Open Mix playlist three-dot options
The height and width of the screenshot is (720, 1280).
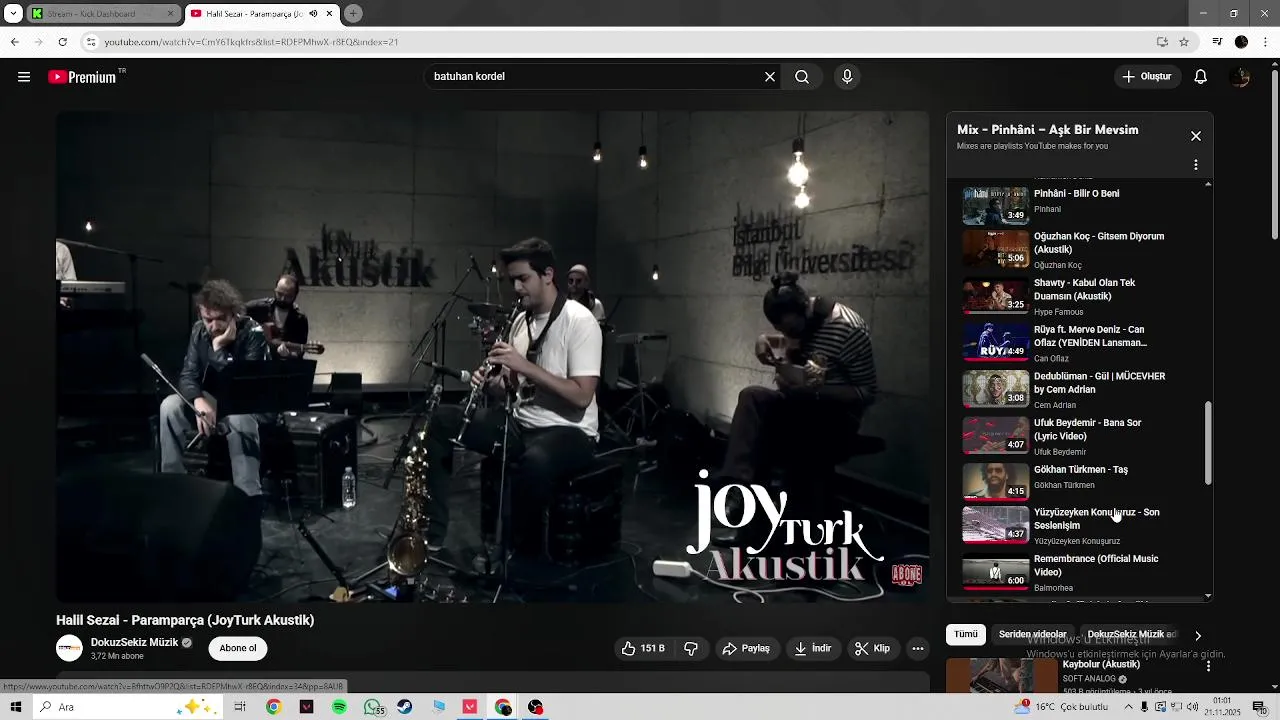pos(1196,165)
